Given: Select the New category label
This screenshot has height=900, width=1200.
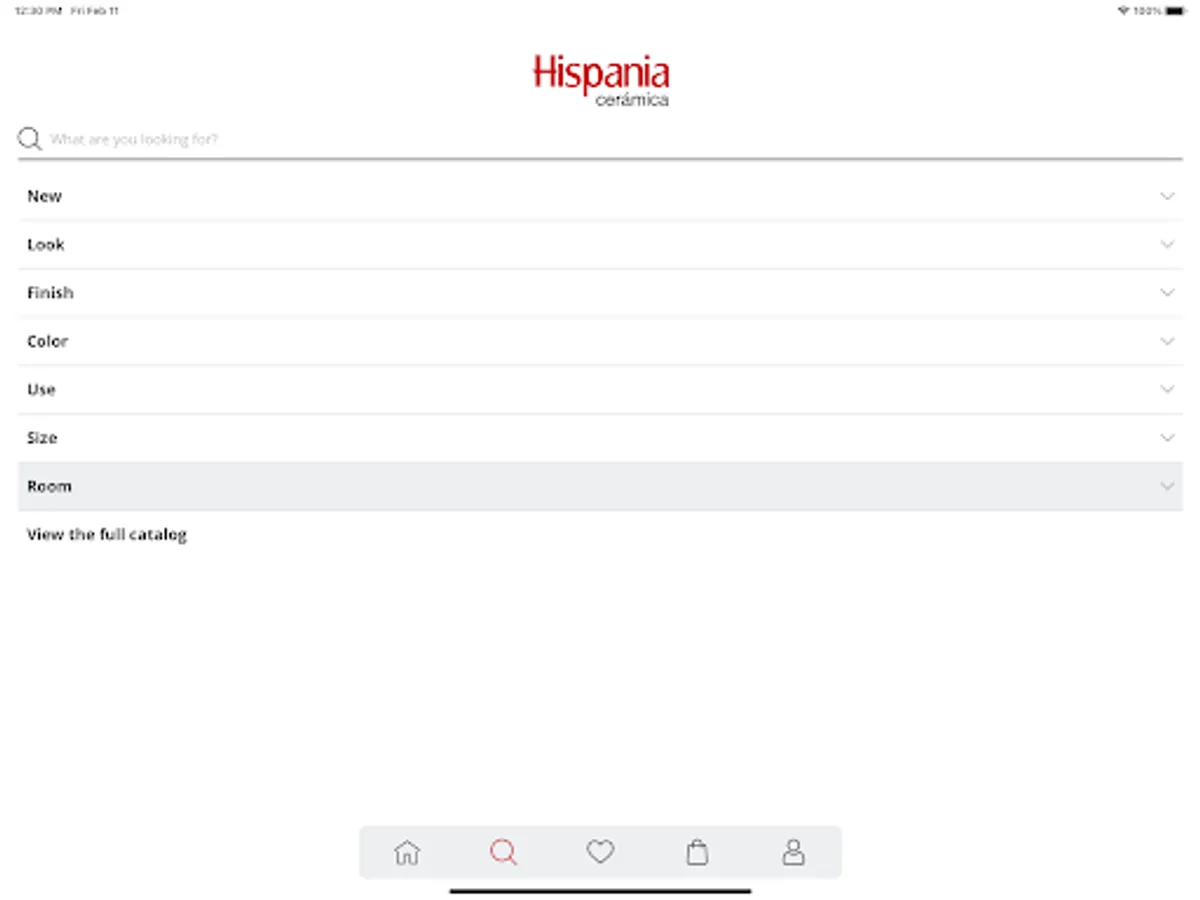Looking at the screenshot, I should click(x=44, y=196).
